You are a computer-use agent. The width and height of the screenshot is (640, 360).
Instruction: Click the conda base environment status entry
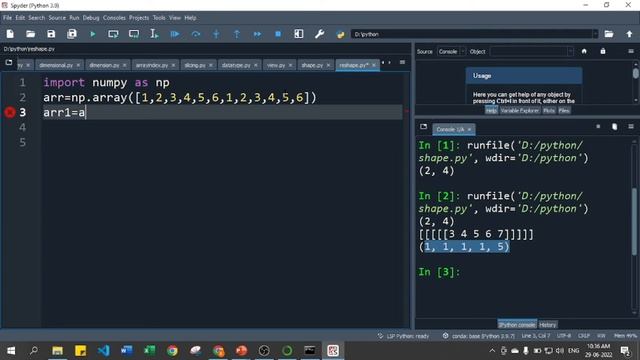pos(479,336)
